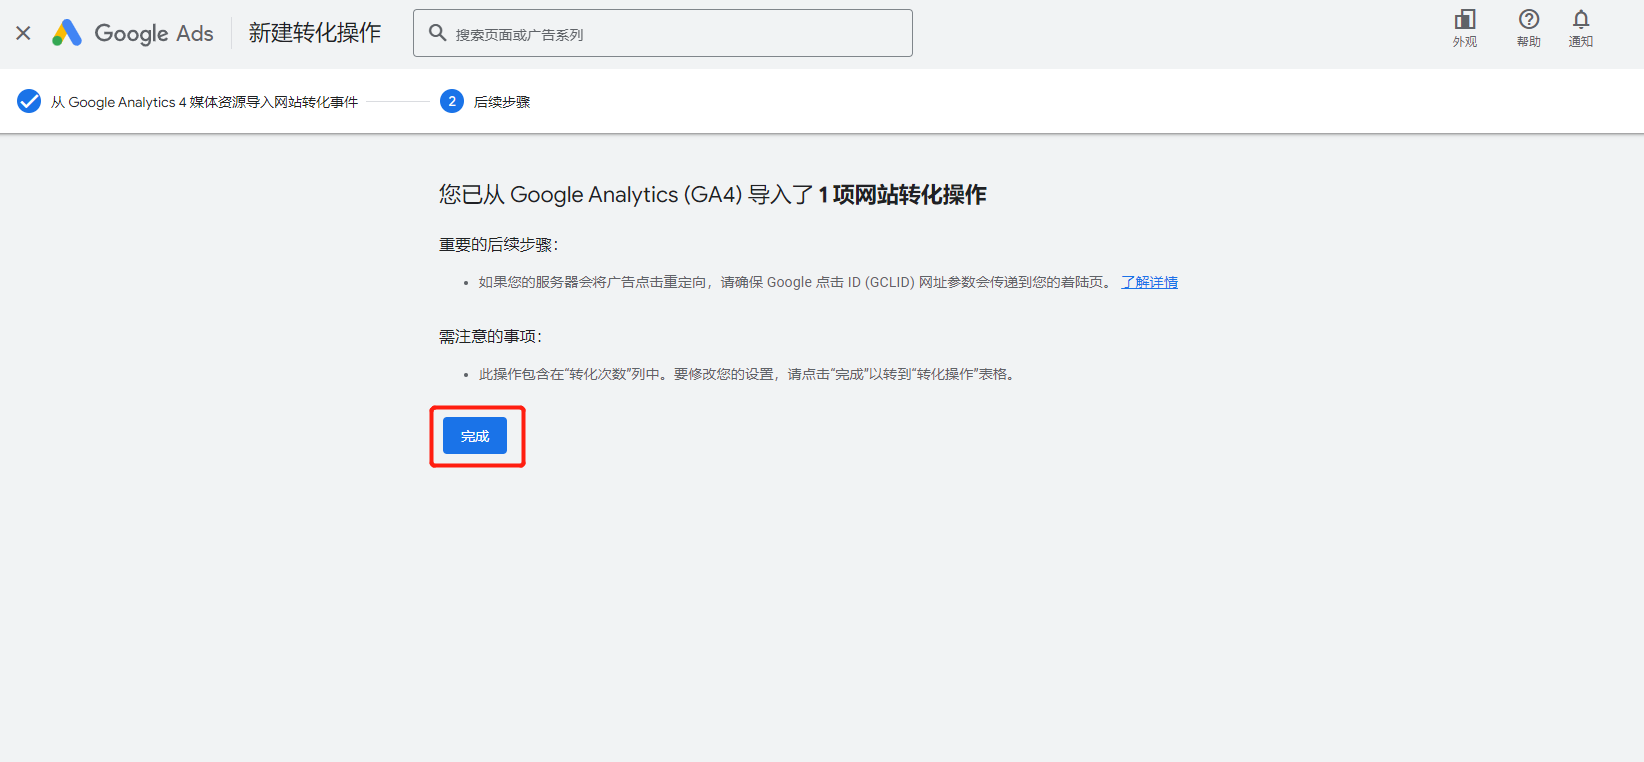Click the GCLID redirect notice text
The height and width of the screenshot is (762, 1644).
tap(796, 282)
